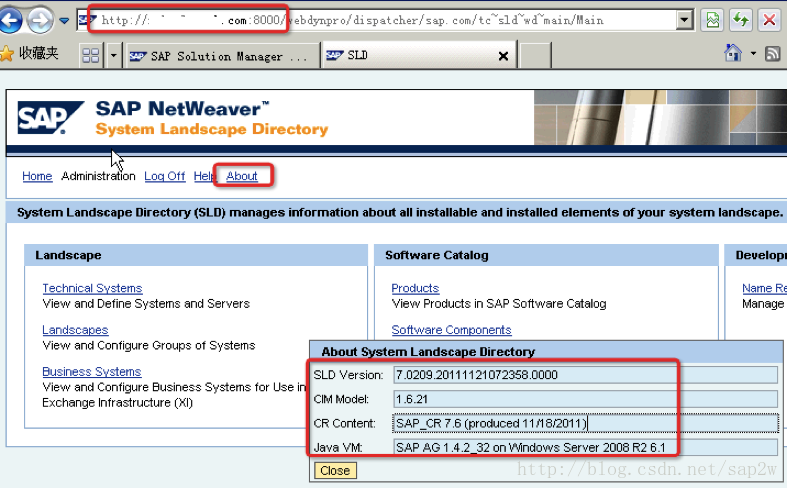The image size is (788, 489).
Task: Click 'View Products in SAP Software Catalog' text
Action: 499,304
